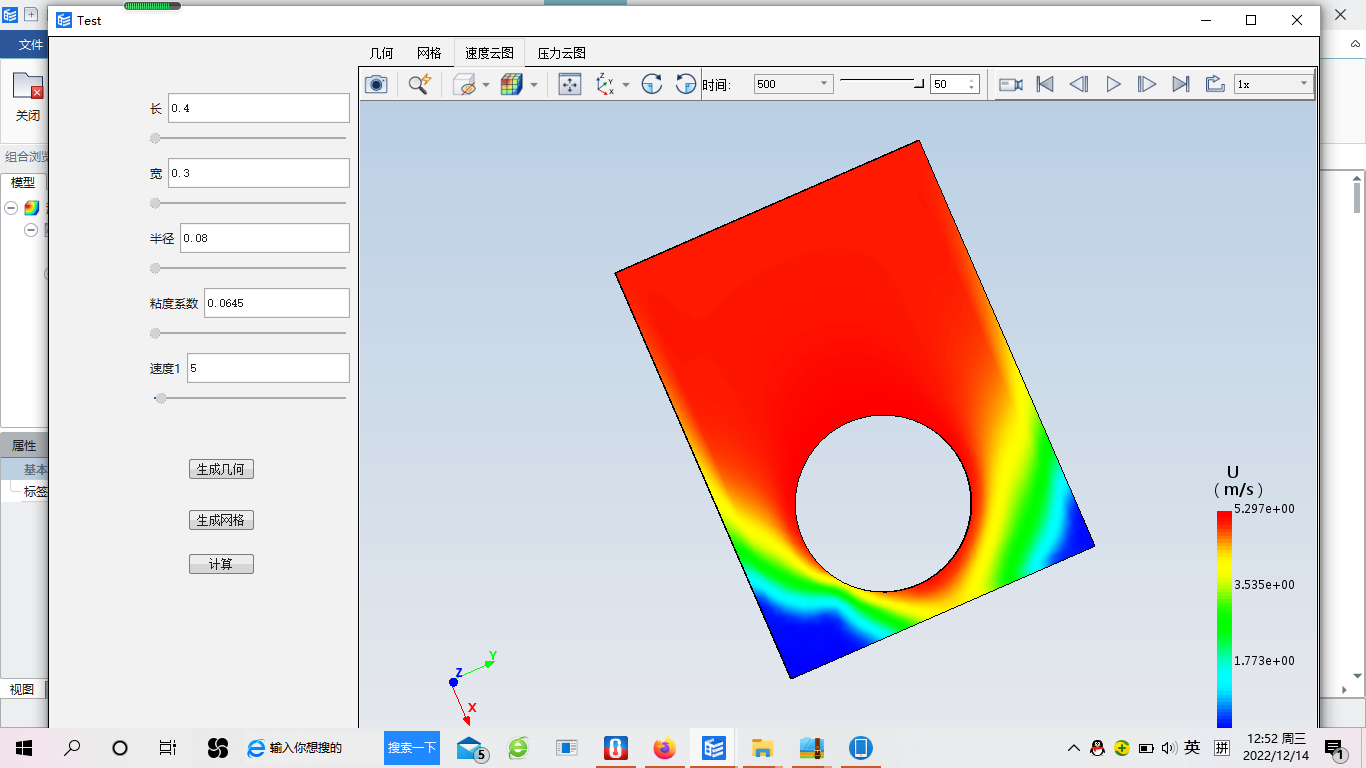Click the frame number spinner showing 50
Screen dimensions: 1366x768
click(x=954, y=85)
